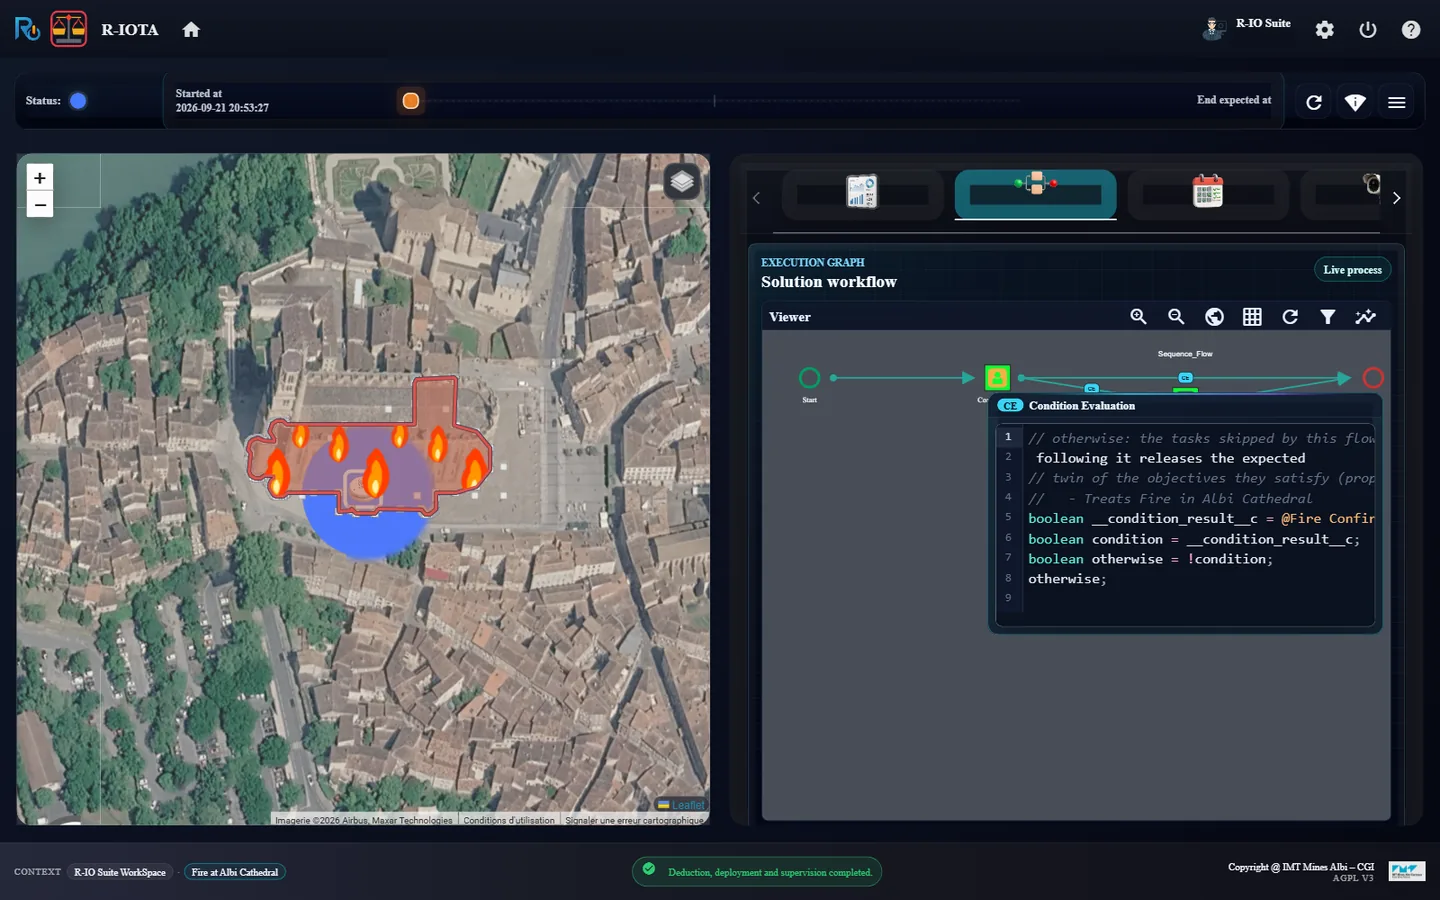This screenshot has height=900, width=1440.
Task: Click code line "otherwise;" in editor
Action: [x=1067, y=579]
